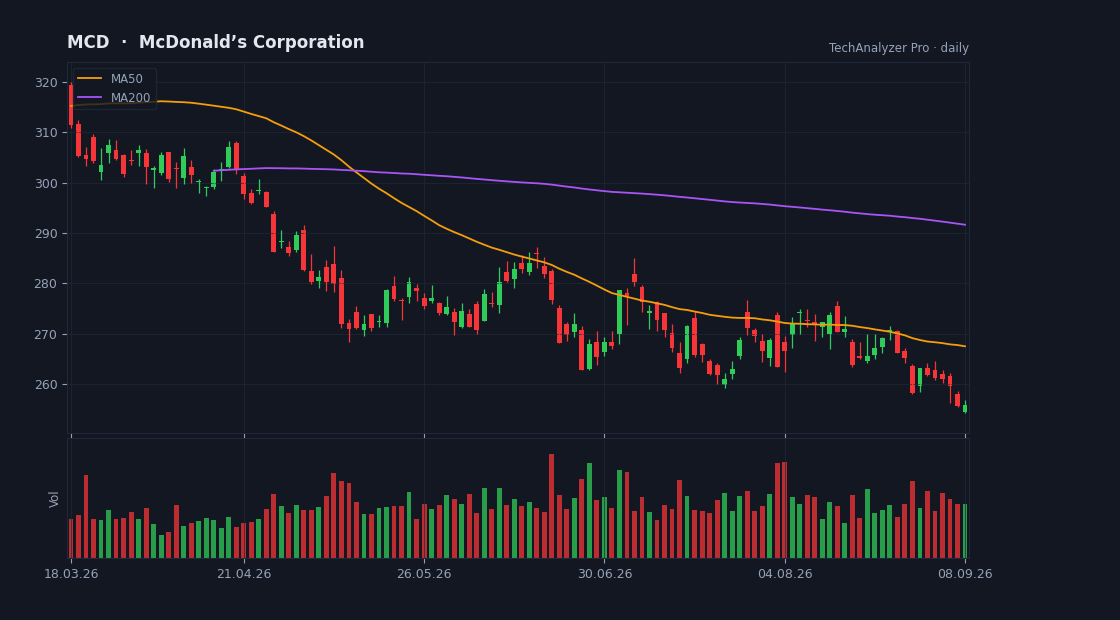Click the purple MA200 legend line swatch
Viewport: 1120px width, 620px height.
pyautogui.click(x=90, y=97)
